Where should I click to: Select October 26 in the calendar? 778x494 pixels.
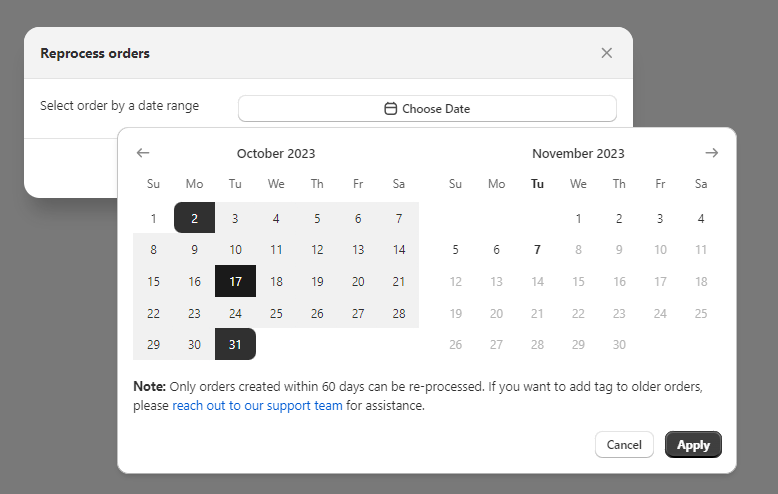point(317,313)
